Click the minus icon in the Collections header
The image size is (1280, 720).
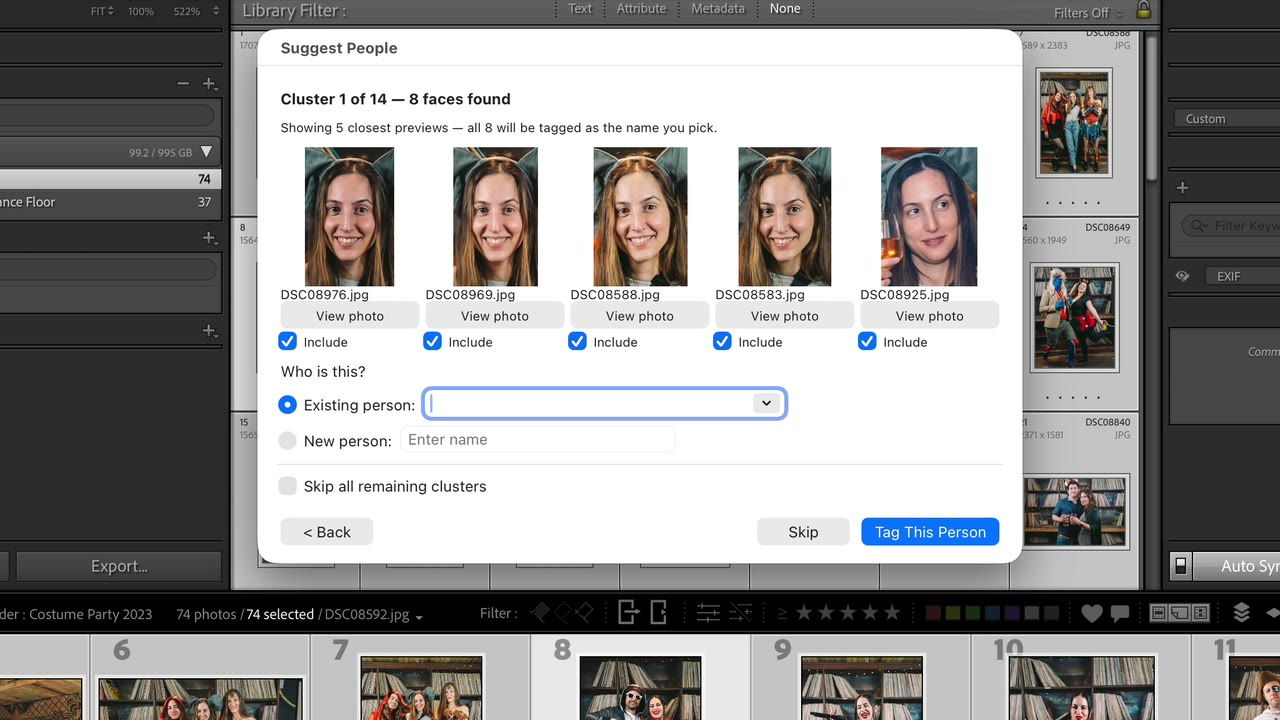(x=183, y=84)
